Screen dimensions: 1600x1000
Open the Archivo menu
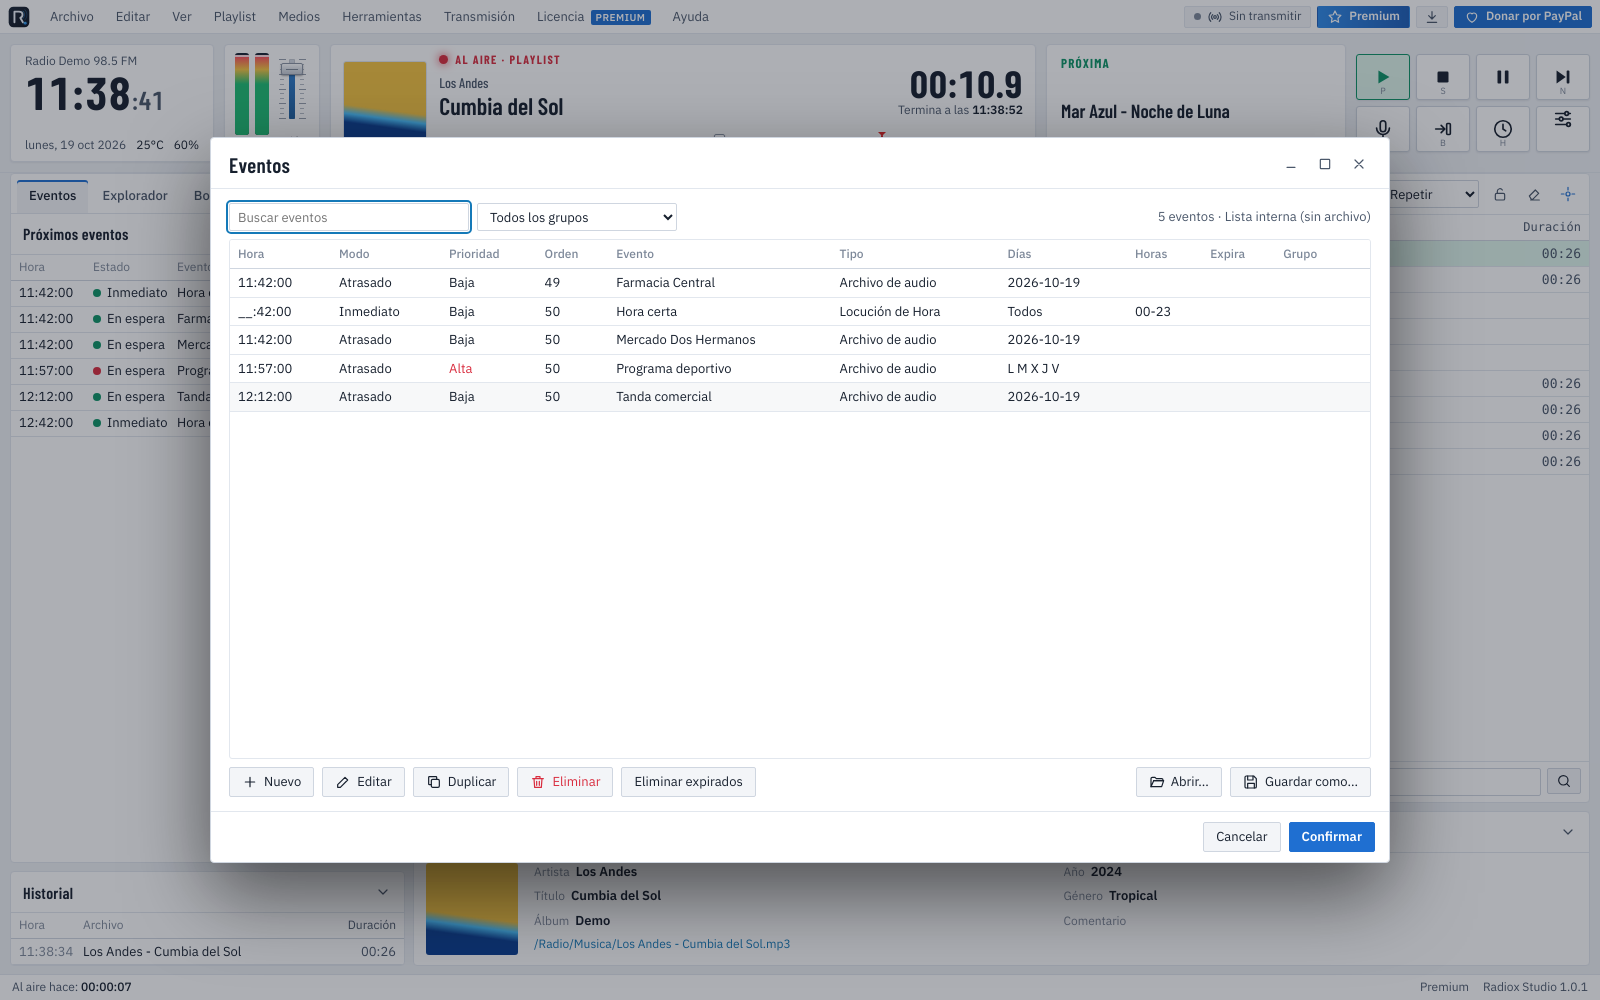click(x=72, y=17)
